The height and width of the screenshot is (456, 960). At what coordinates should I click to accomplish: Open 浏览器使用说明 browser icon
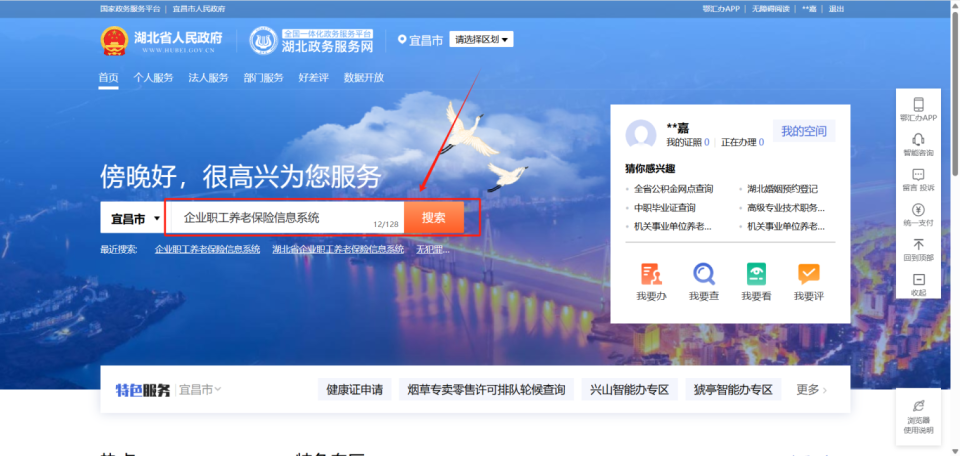[x=918, y=406]
